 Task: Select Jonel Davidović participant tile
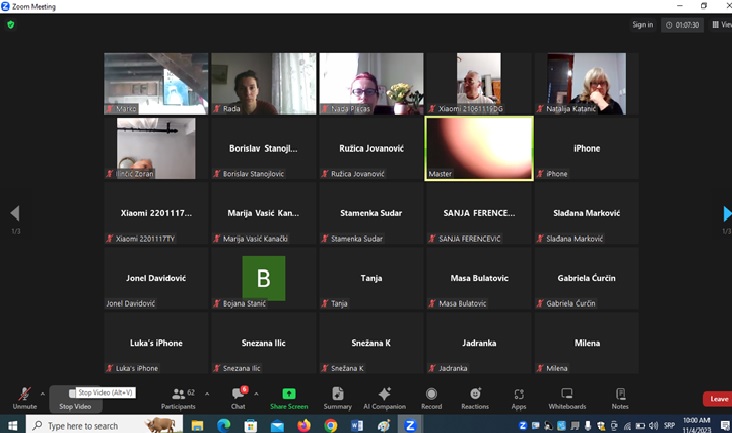pos(156,278)
